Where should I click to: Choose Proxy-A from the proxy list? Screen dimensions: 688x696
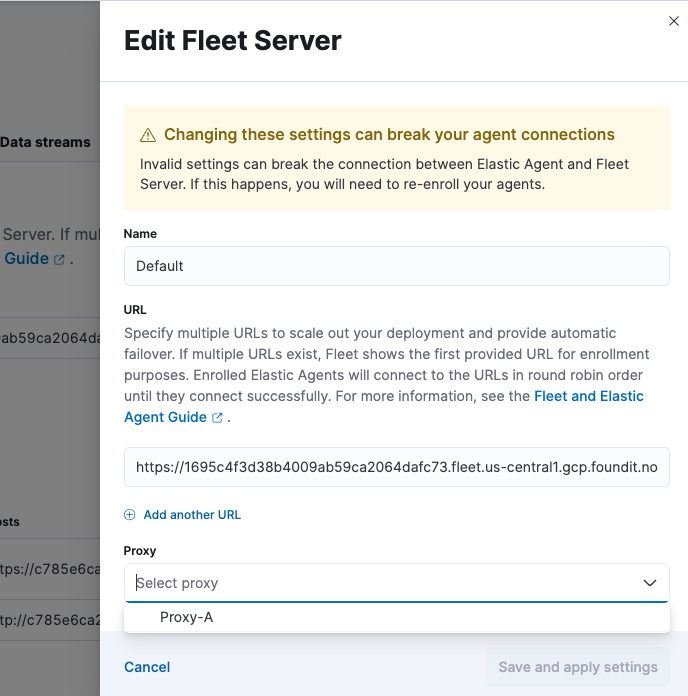click(x=187, y=617)
